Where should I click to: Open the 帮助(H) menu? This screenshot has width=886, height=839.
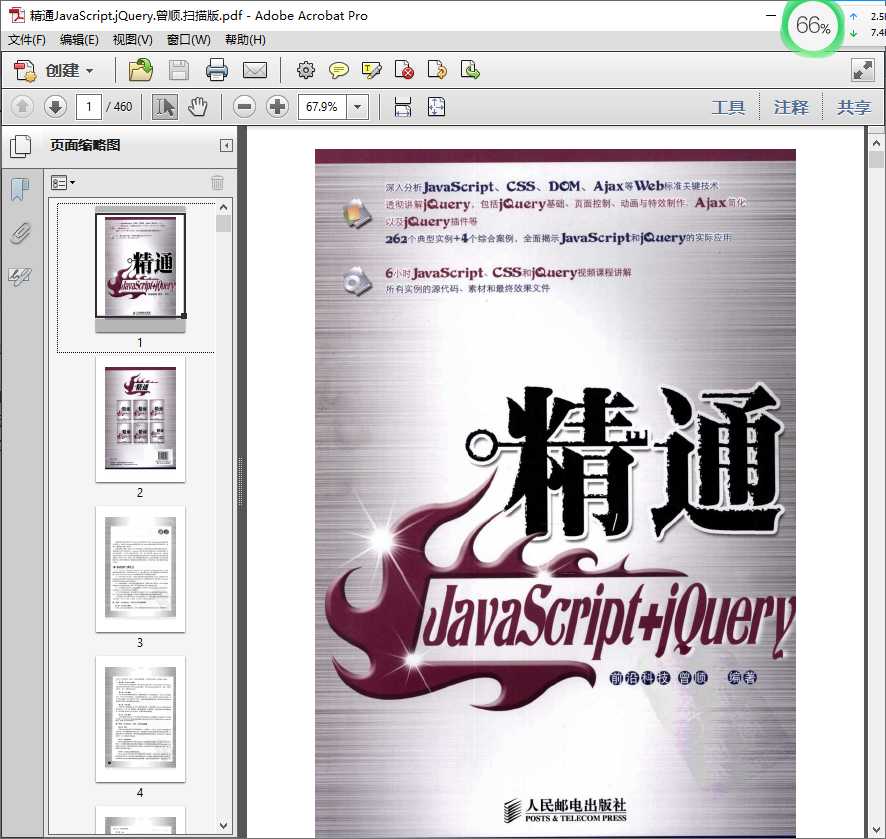coord(245,40)
